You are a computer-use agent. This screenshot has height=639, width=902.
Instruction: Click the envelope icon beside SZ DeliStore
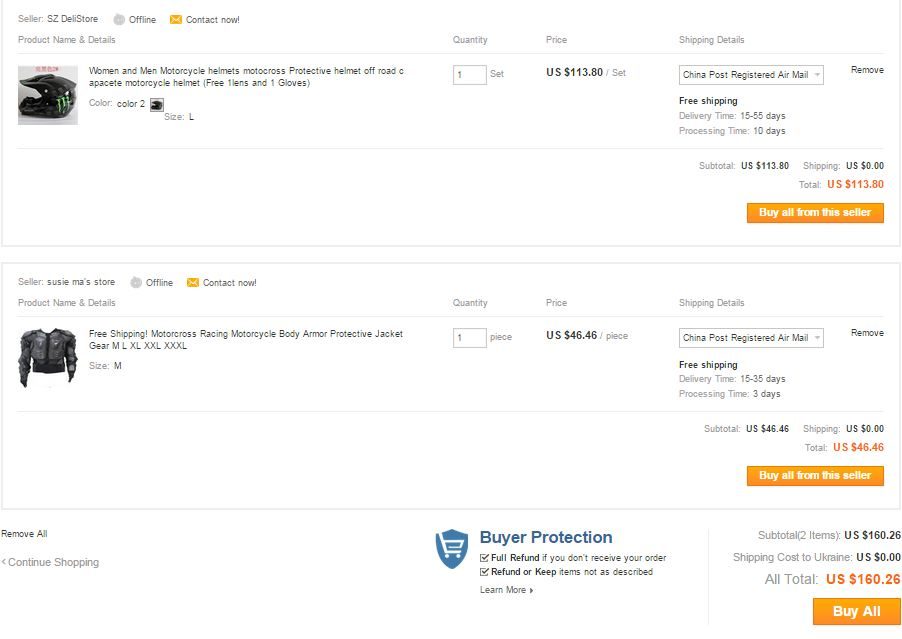point(175,20)
